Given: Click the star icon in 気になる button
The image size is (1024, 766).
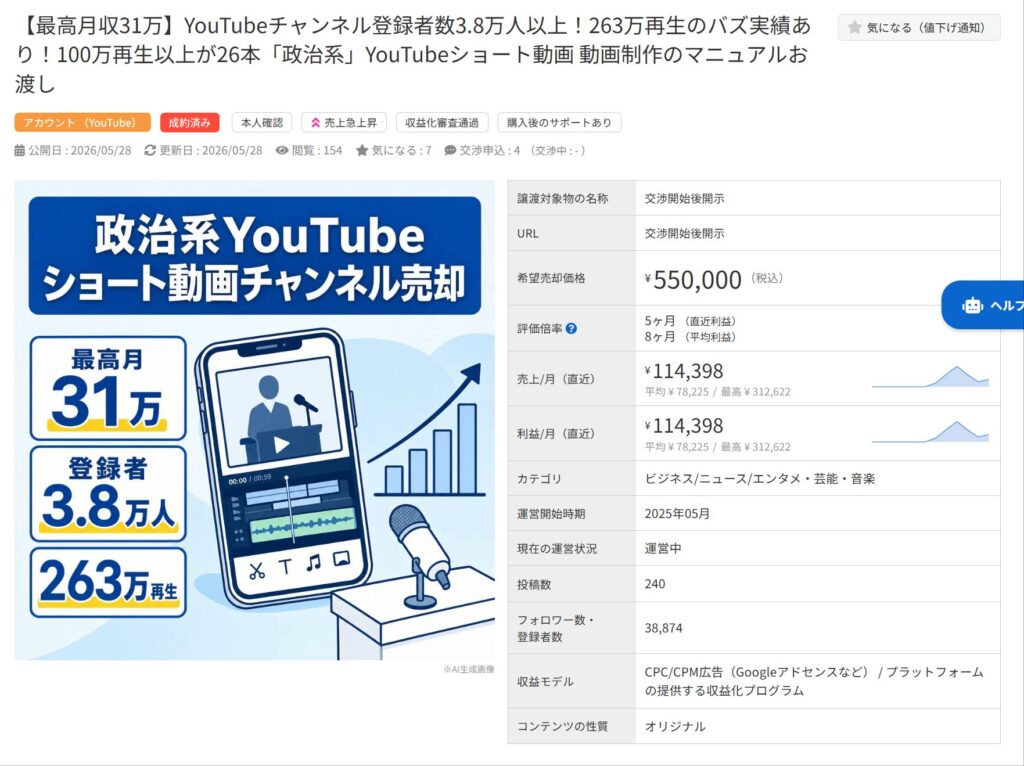Looking at the screenshot, I should click(854, 27).
